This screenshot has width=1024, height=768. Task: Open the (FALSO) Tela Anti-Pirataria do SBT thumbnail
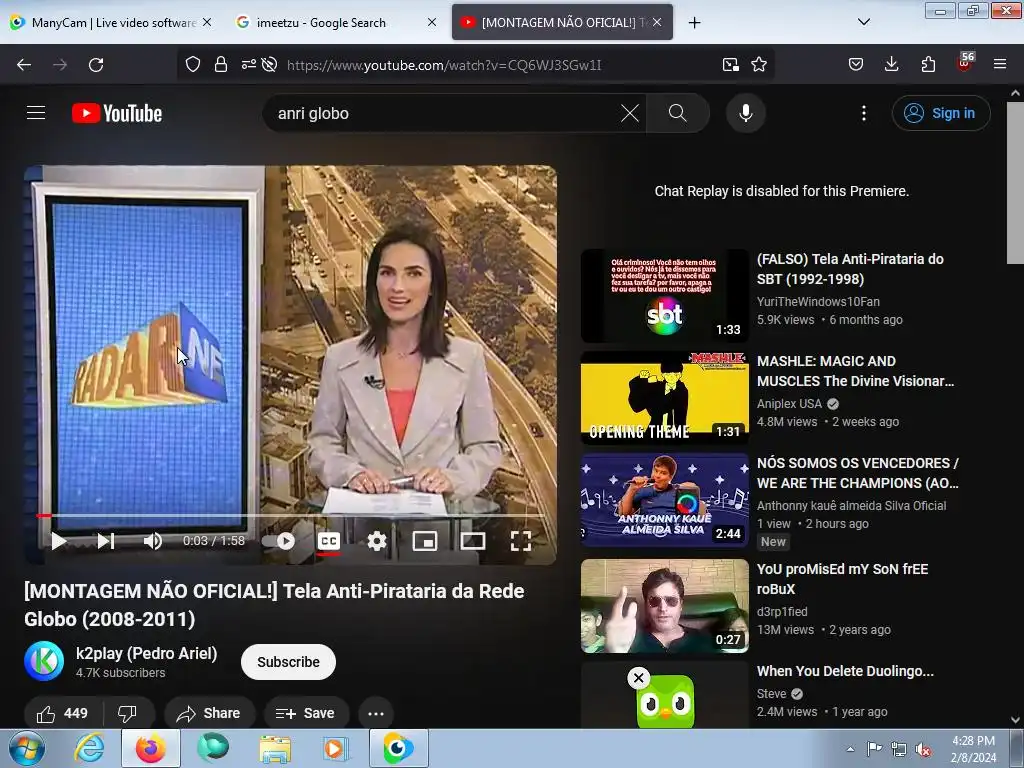[665, 295]
